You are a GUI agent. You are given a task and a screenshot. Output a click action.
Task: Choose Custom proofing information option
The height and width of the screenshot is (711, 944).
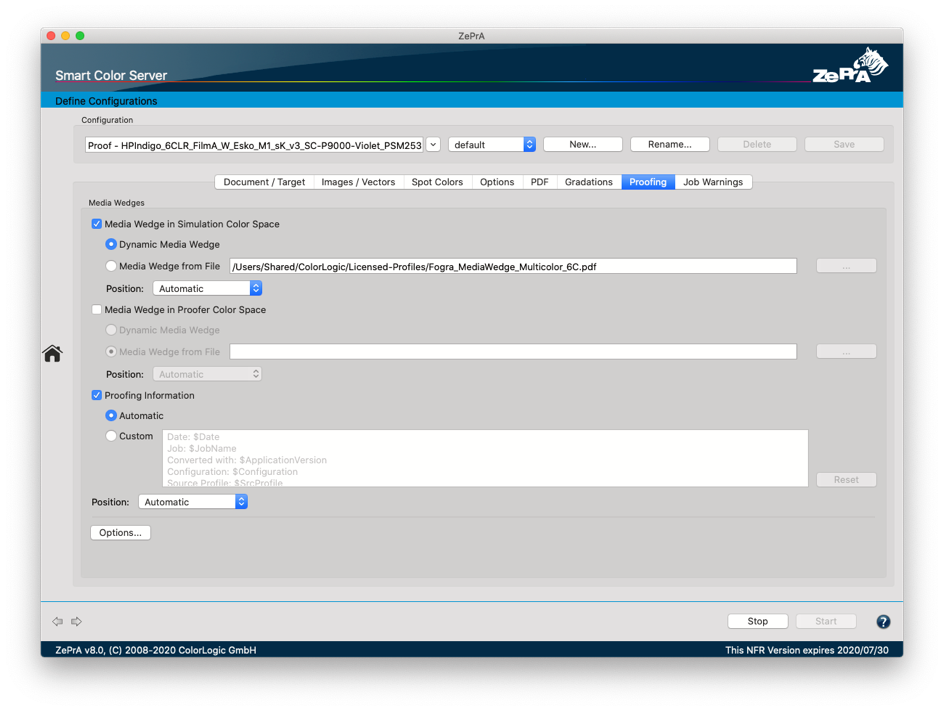[111, 436]
